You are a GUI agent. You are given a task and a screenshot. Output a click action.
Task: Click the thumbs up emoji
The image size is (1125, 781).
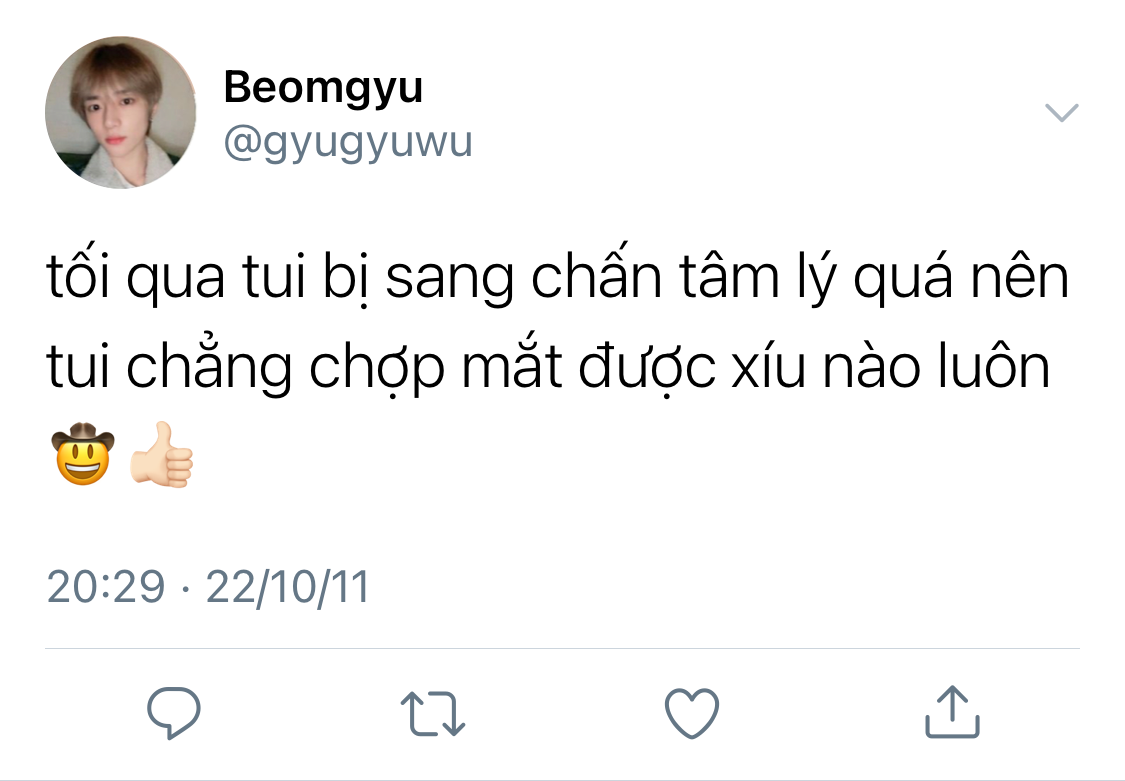(161, 454)
